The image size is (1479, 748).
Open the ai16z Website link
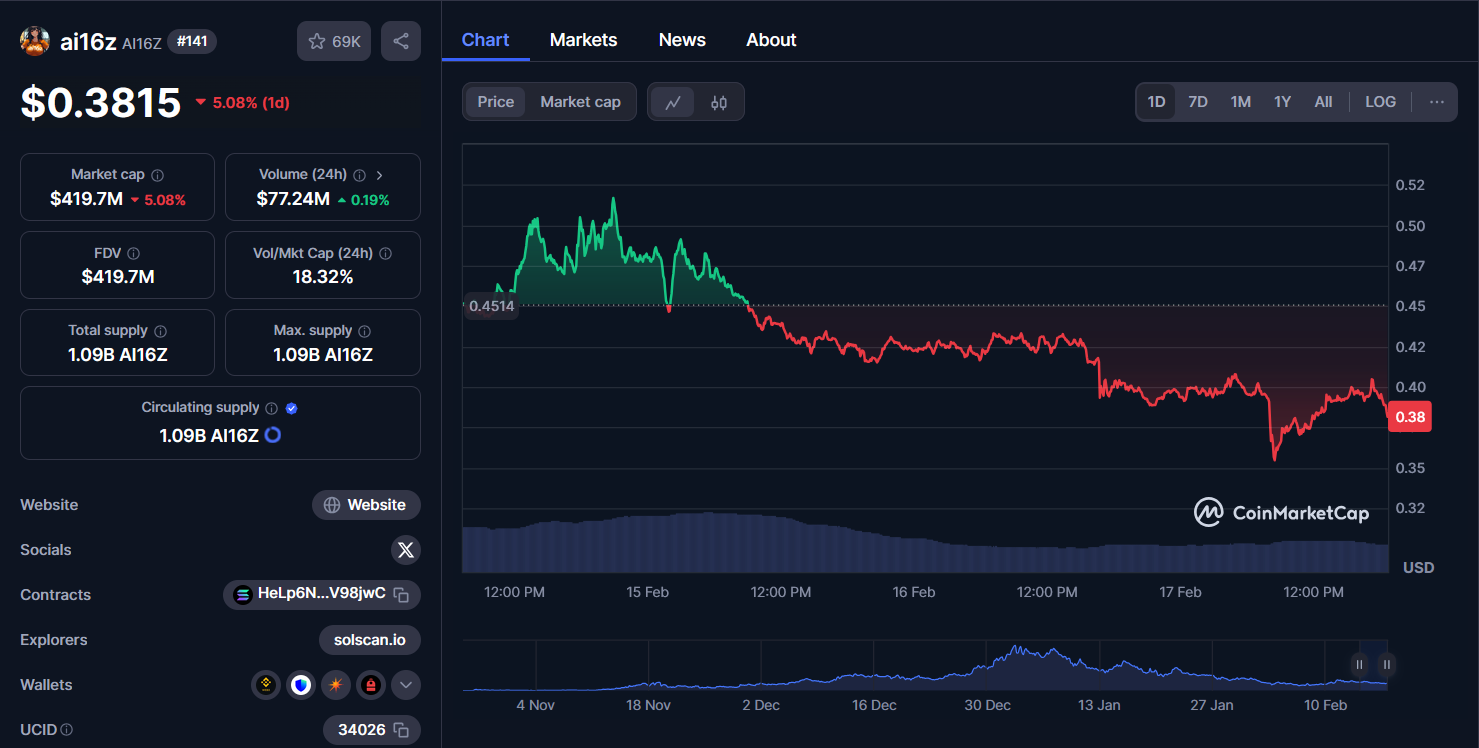[366, 505]
